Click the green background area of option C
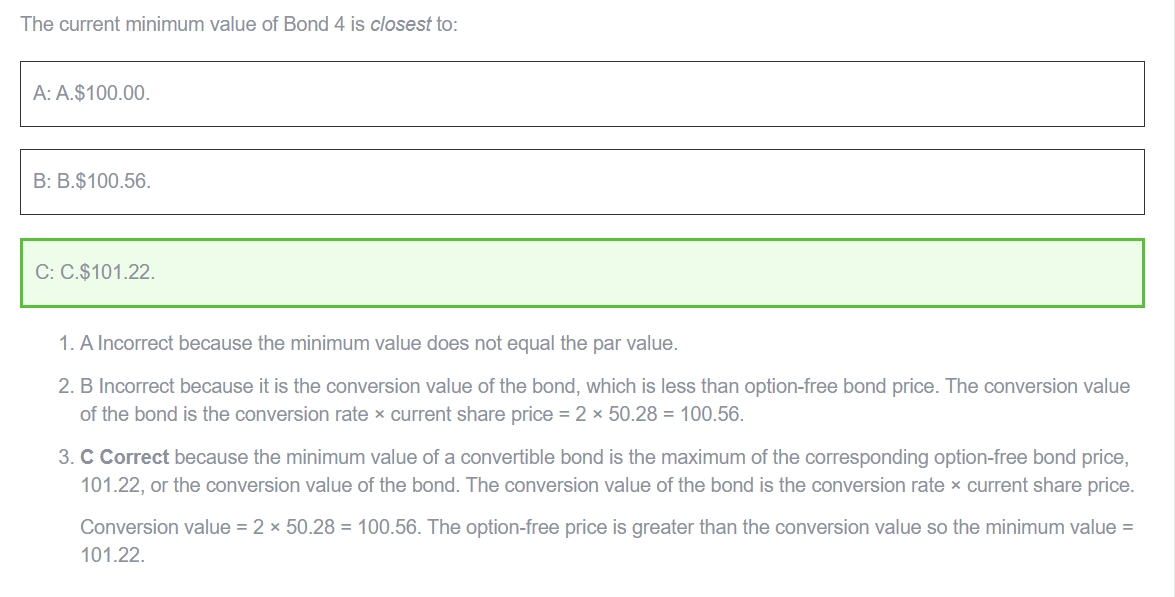Image resolution: width=1175 pixels, height=597 pixels. tap(749, 273)
